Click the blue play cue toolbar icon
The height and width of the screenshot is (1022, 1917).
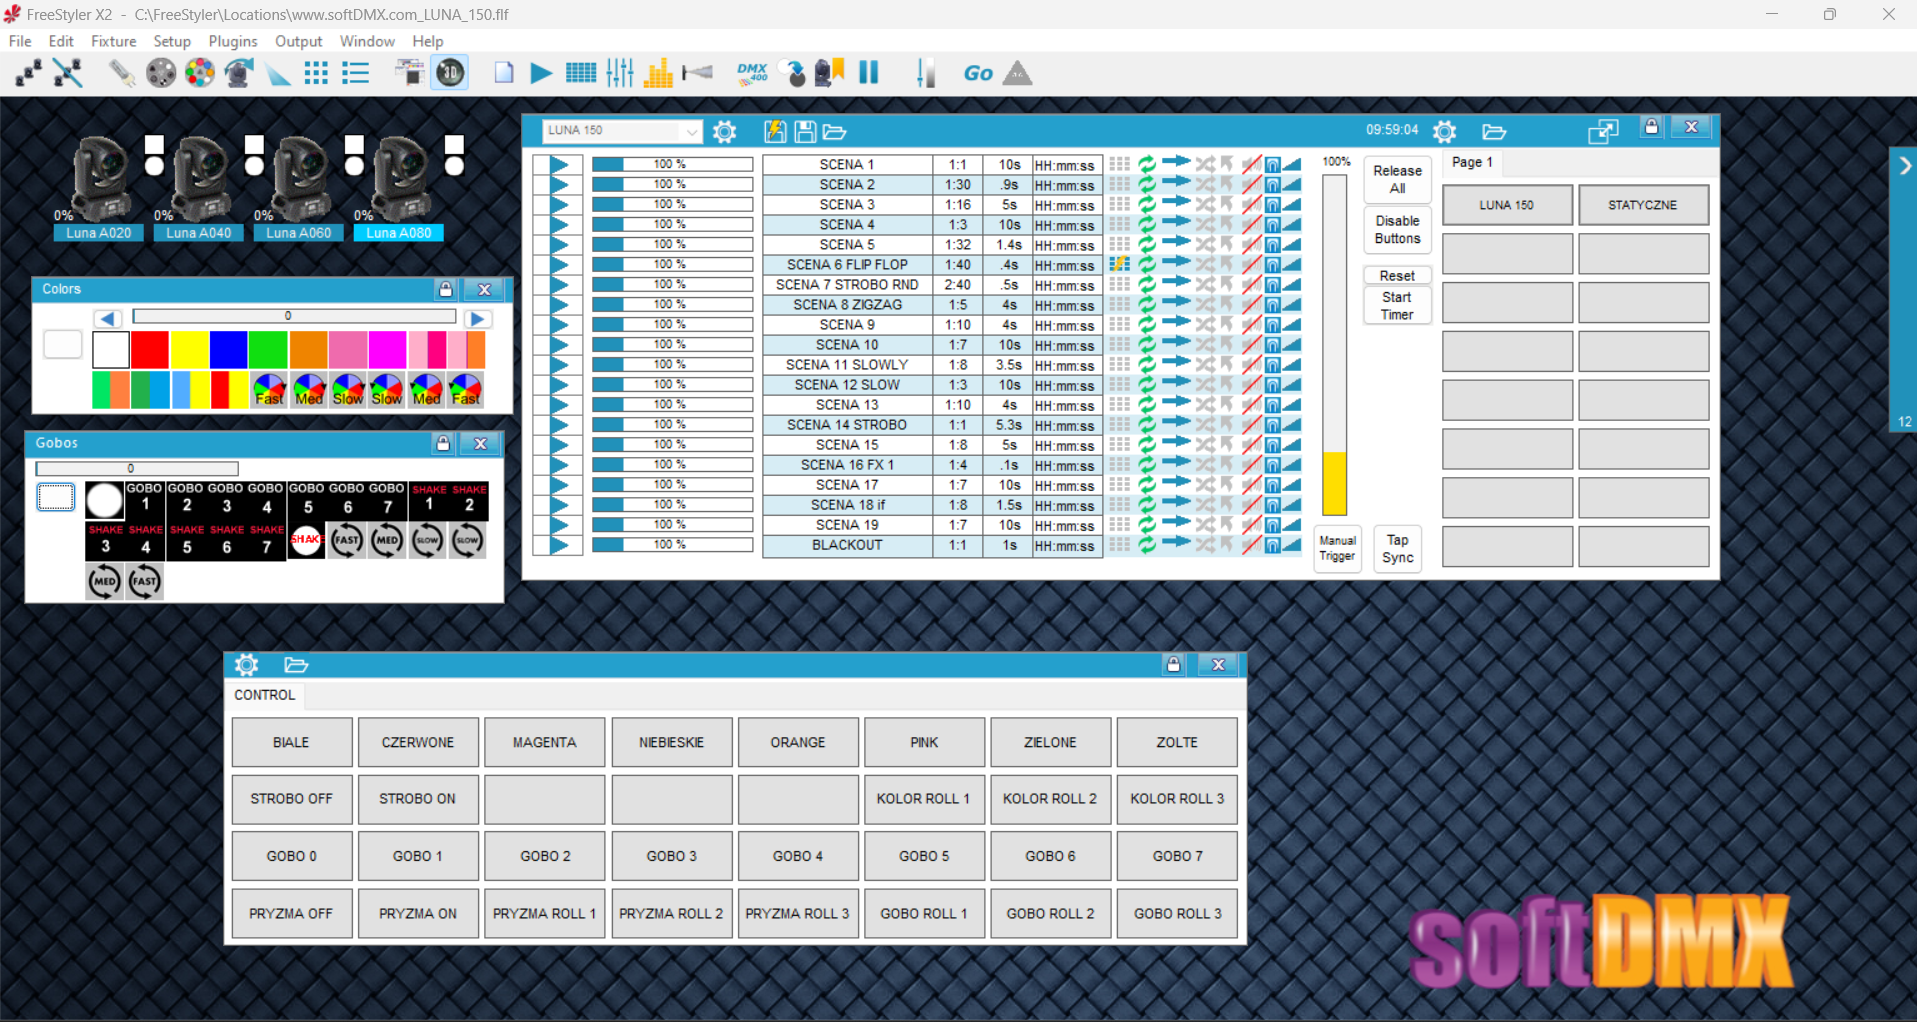[x=541, y=73]
